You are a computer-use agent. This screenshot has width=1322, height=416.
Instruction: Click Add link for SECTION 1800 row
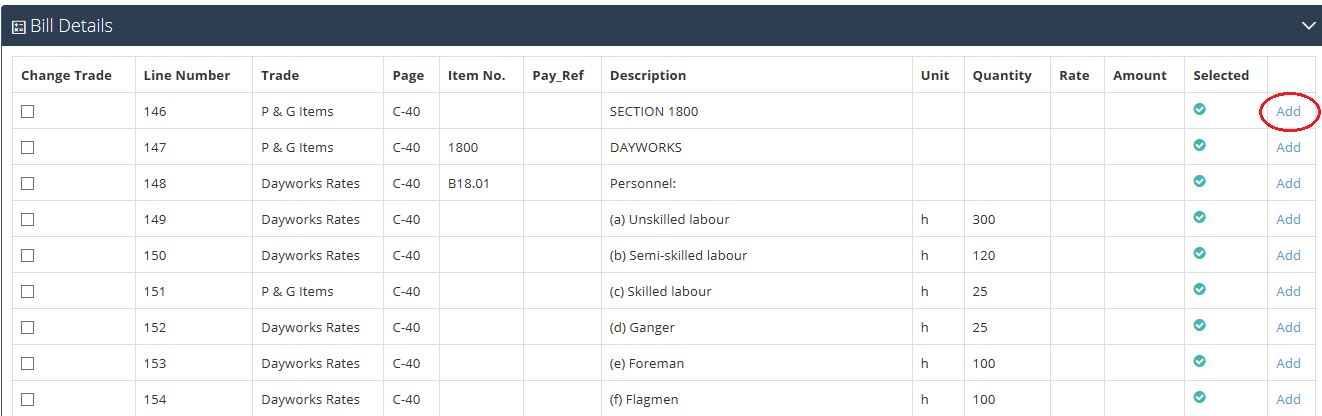click(1288, 111)
